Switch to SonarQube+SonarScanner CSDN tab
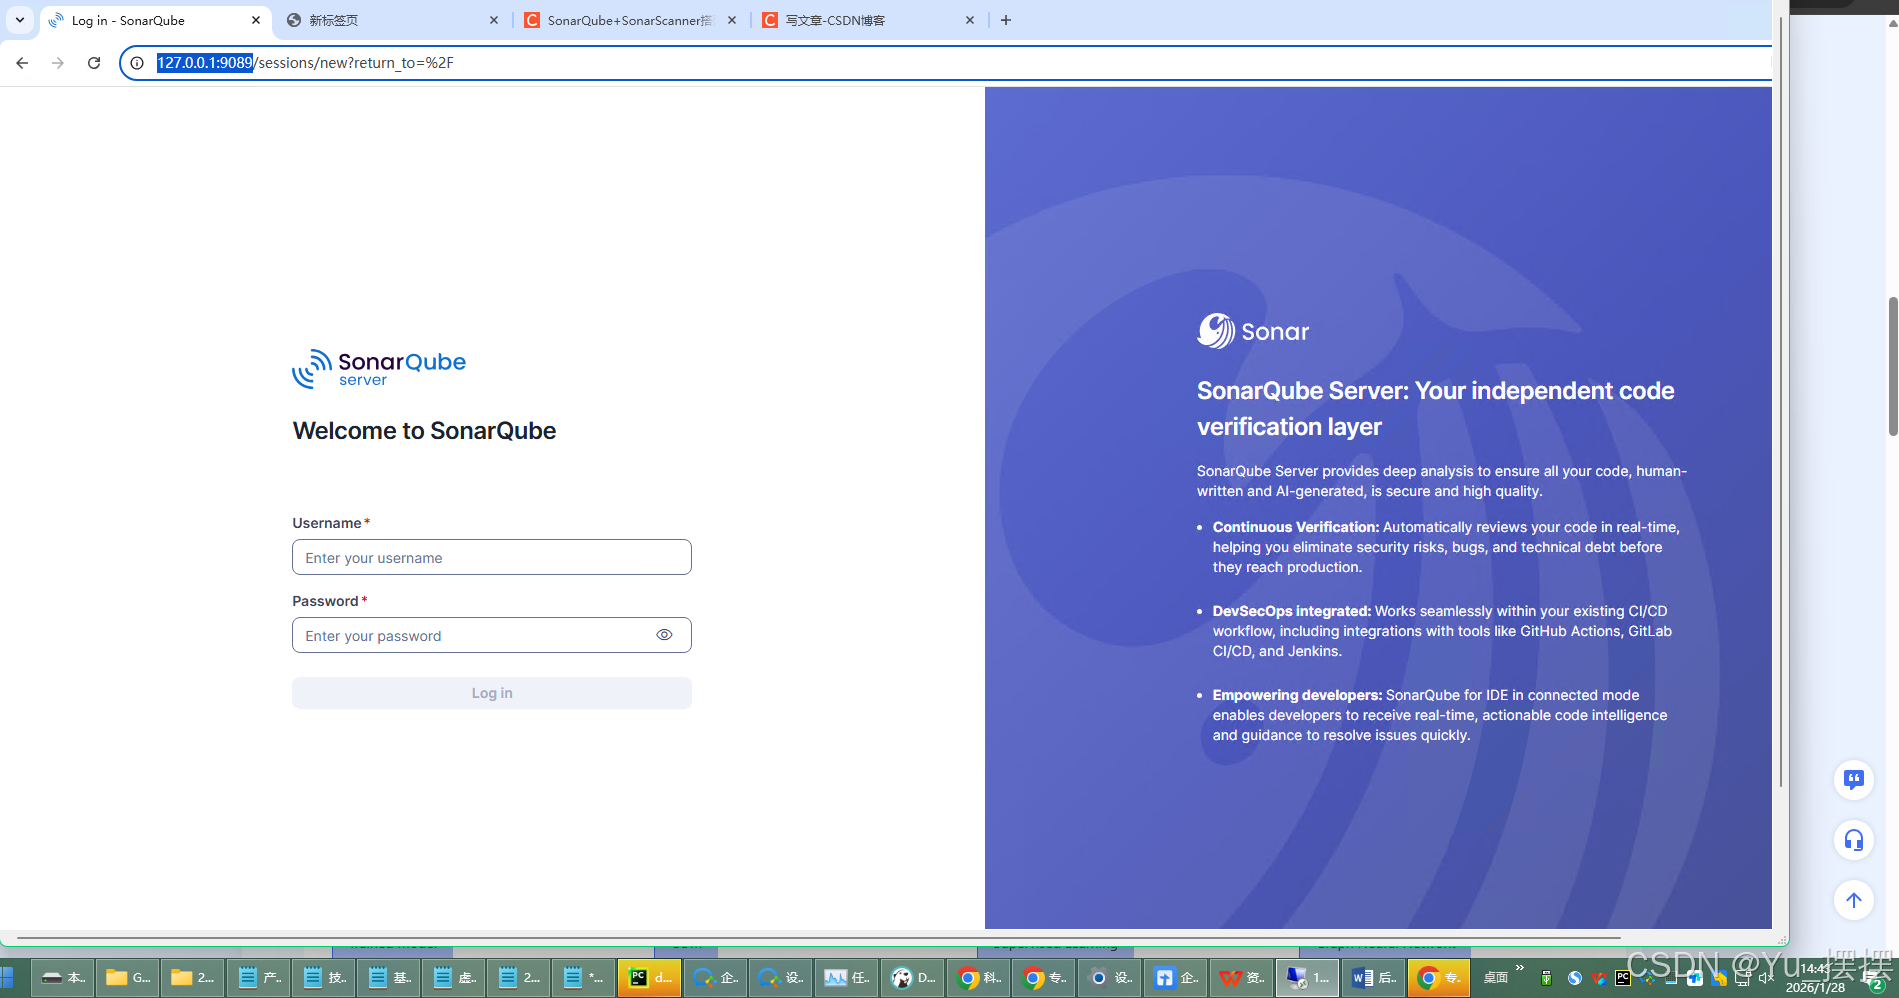Viewport: 1899px width, 998px height. pyautogui.click(x=630, y=20)
